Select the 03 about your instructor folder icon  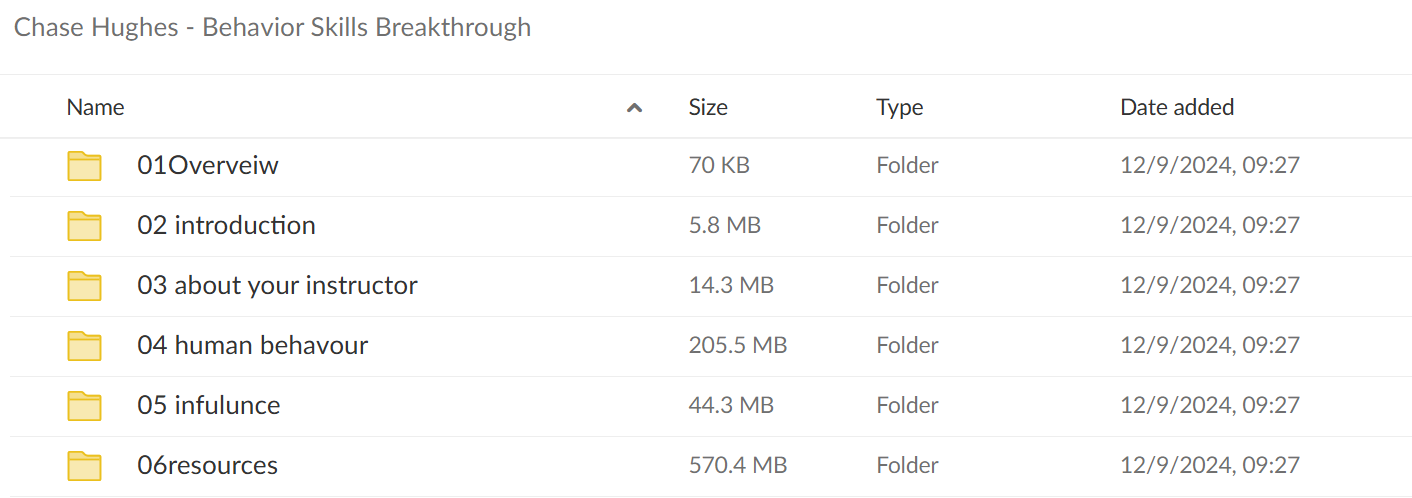click(85, 286)
